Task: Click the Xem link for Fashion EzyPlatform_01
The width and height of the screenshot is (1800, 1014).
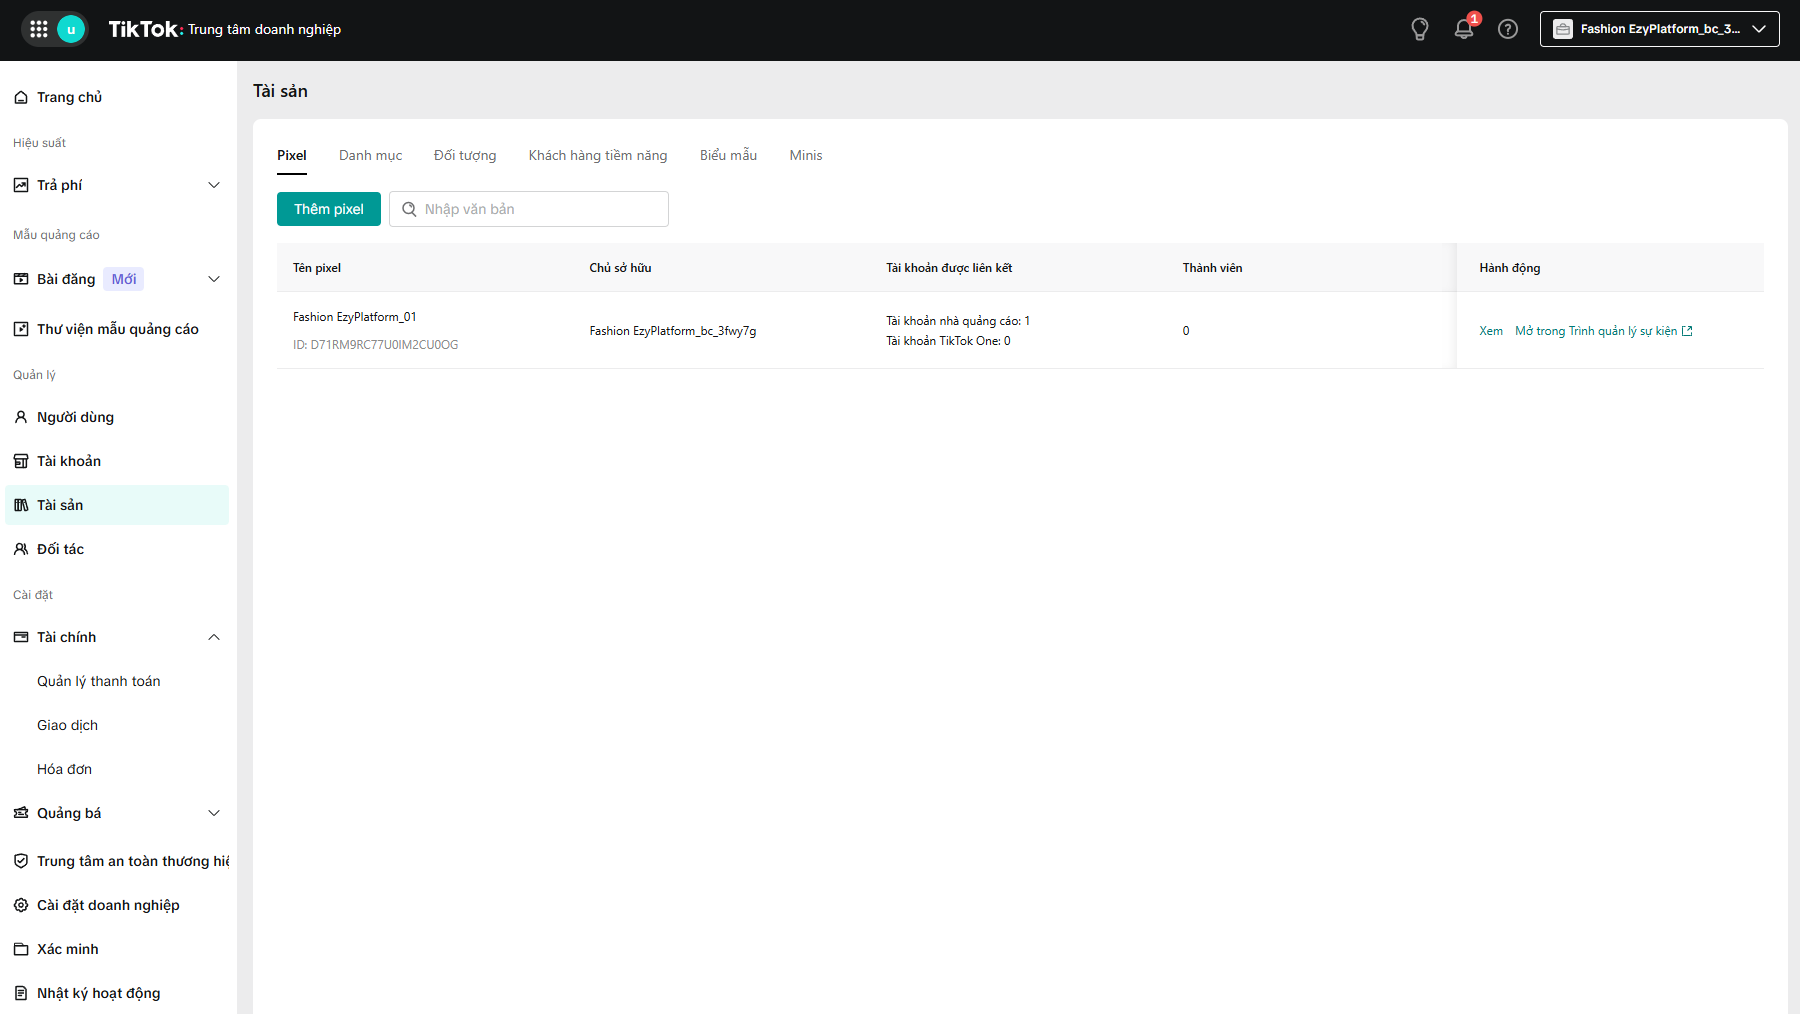Action: [x=1491, y=331]
